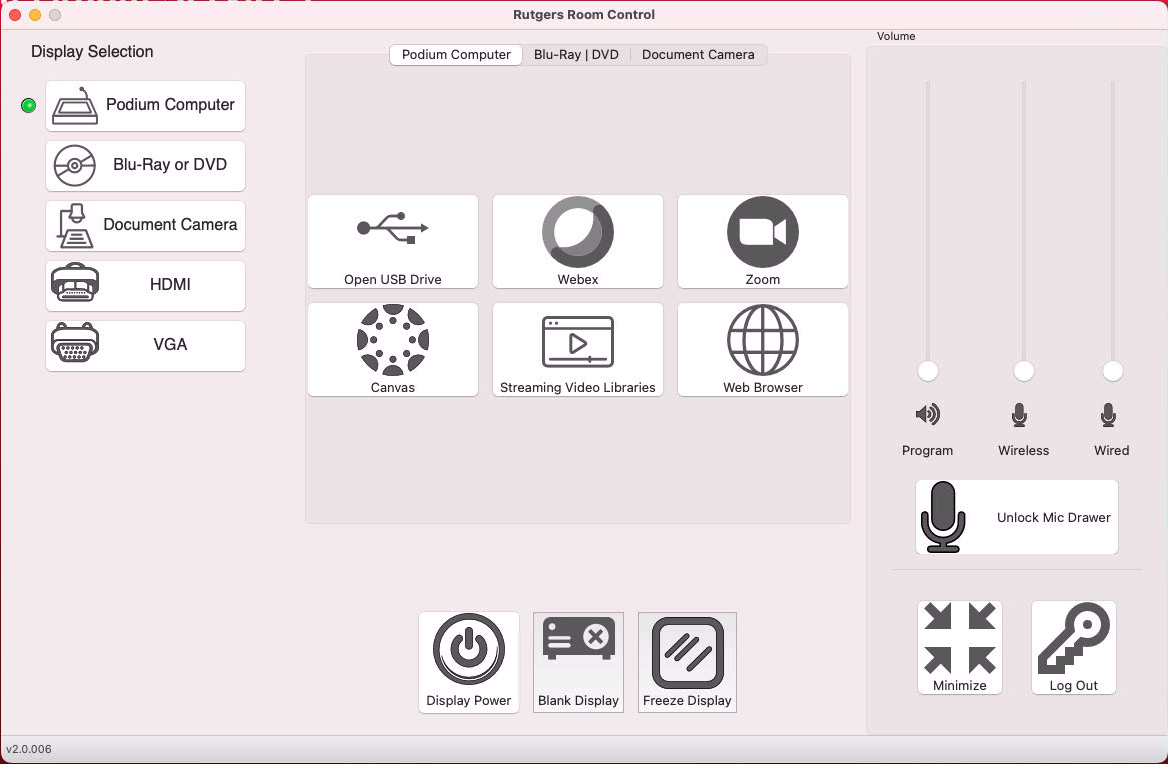Screen dimensions: 1168x764
Task: Switch to the Document Camera tab
Action: click(x=698, y=55)
